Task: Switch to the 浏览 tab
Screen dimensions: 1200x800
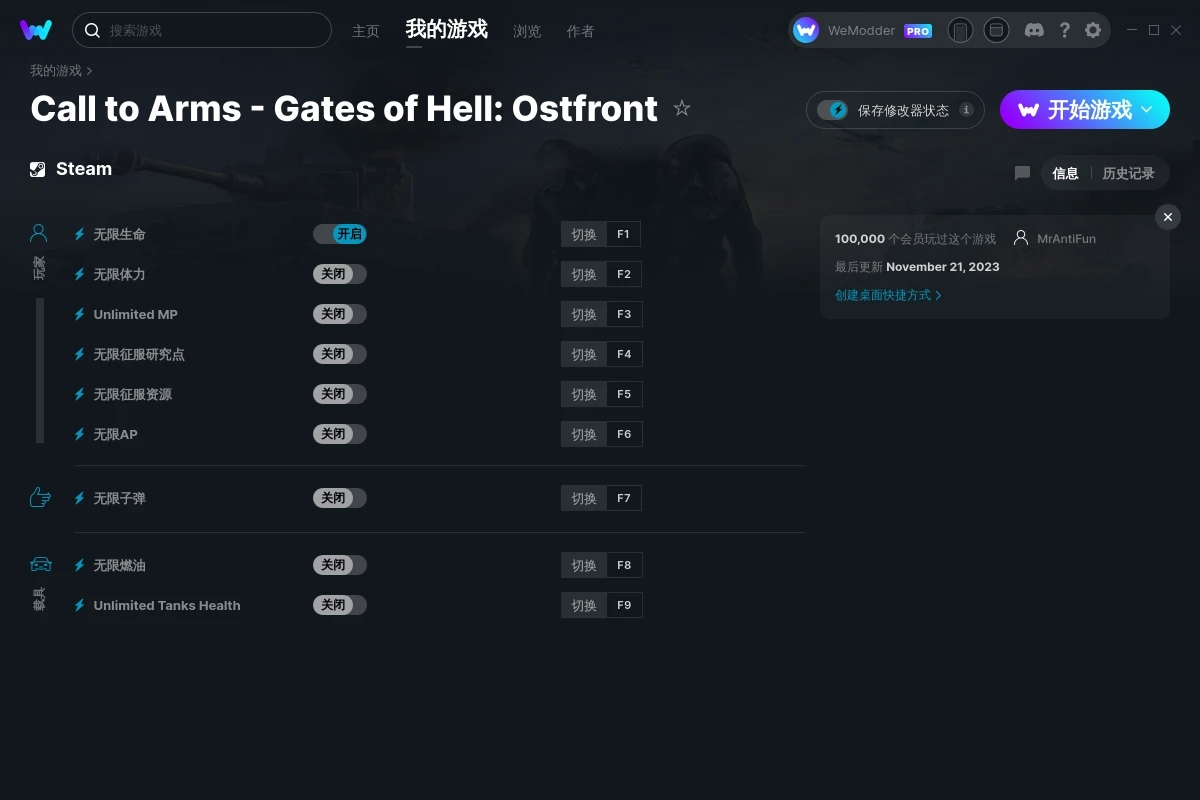Action: (527, 31)
